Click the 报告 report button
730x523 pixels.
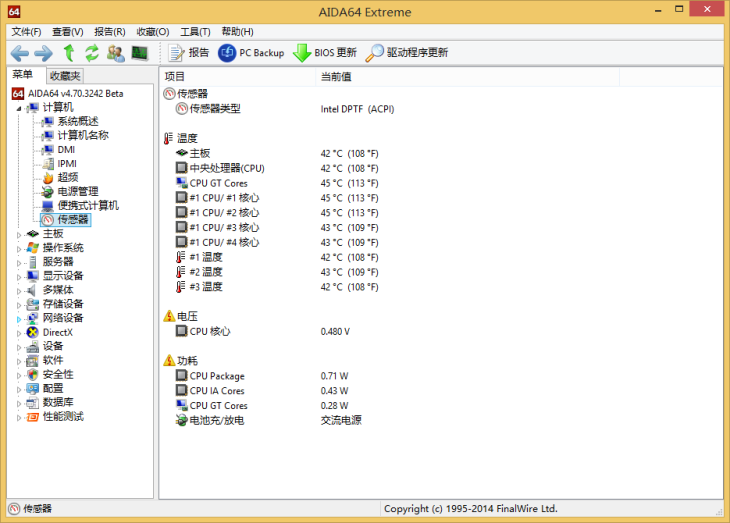coord(189,53)
